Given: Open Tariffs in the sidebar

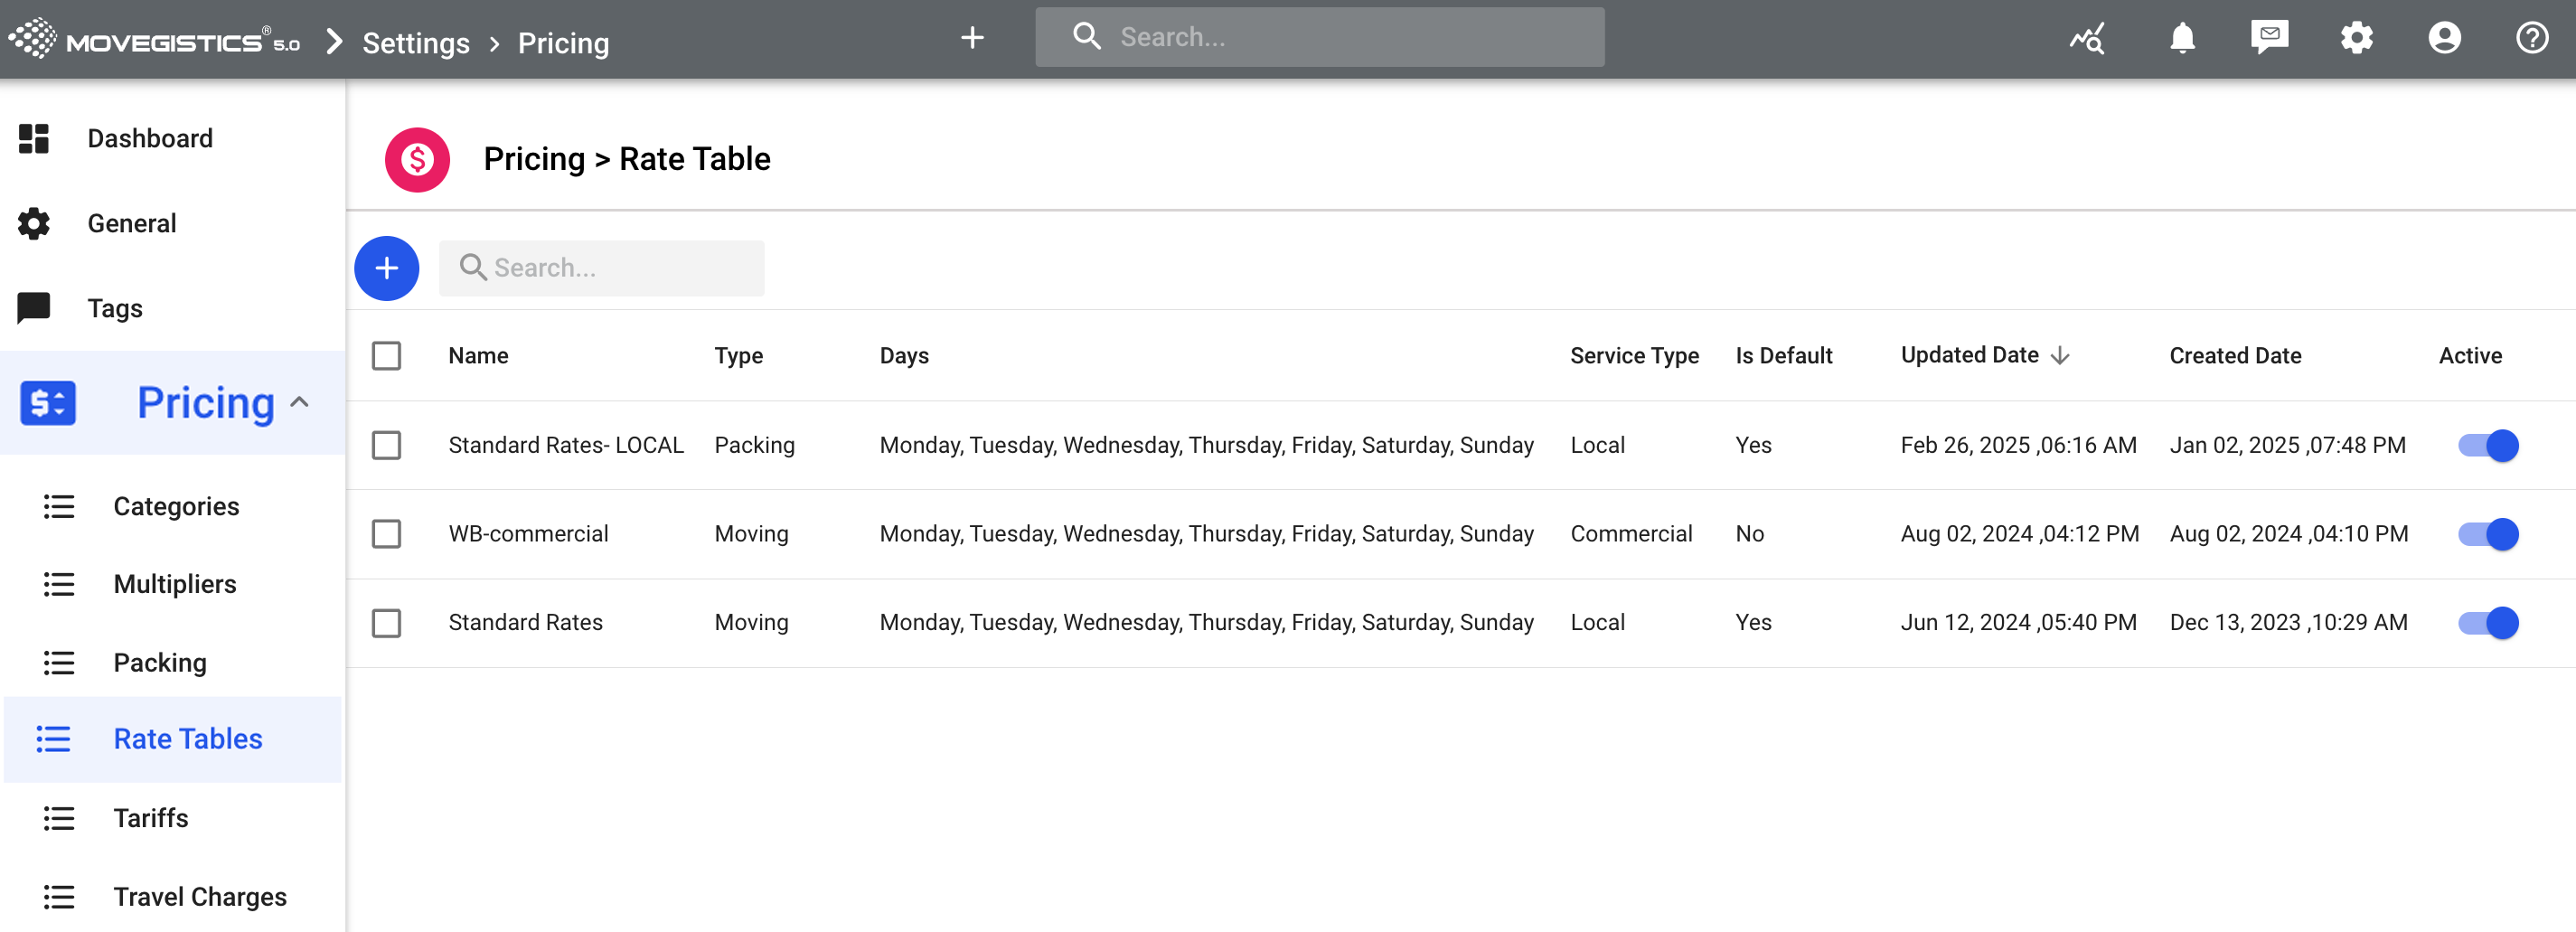Looking at the screenshot, I should click(151, 818).
